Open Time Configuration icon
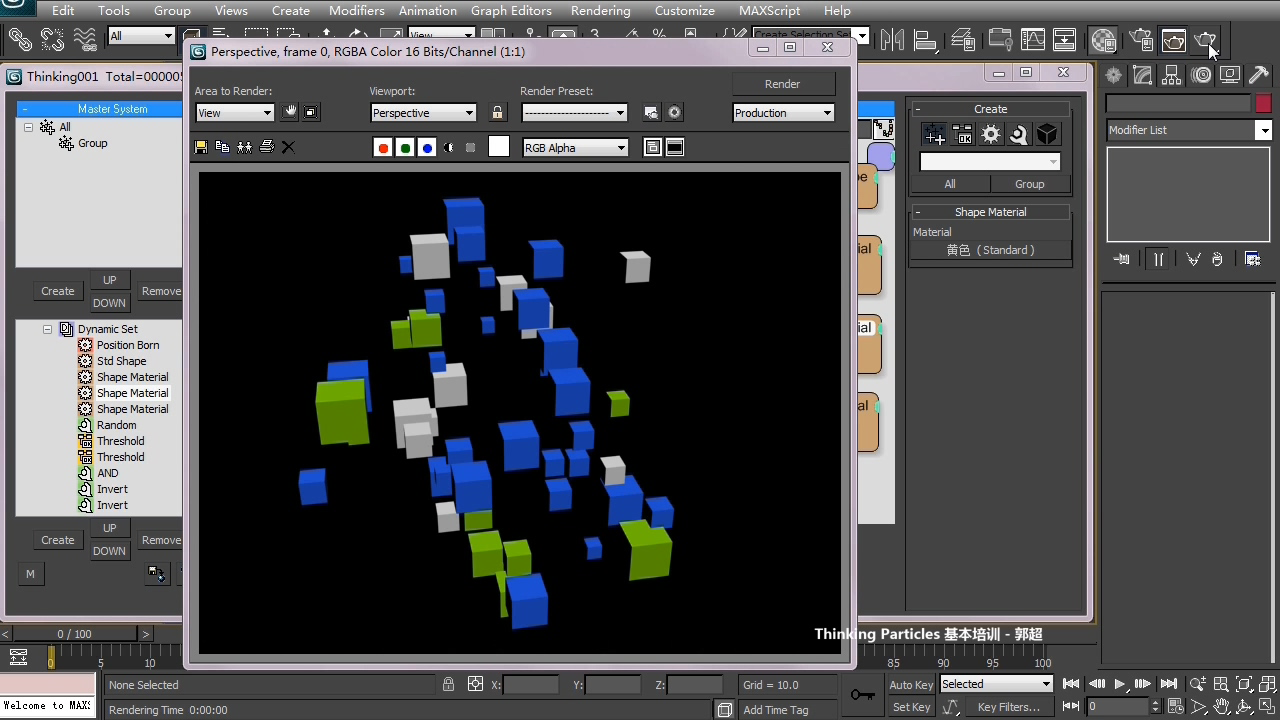Viewport: 1280px width, 720px height. 1174,707
